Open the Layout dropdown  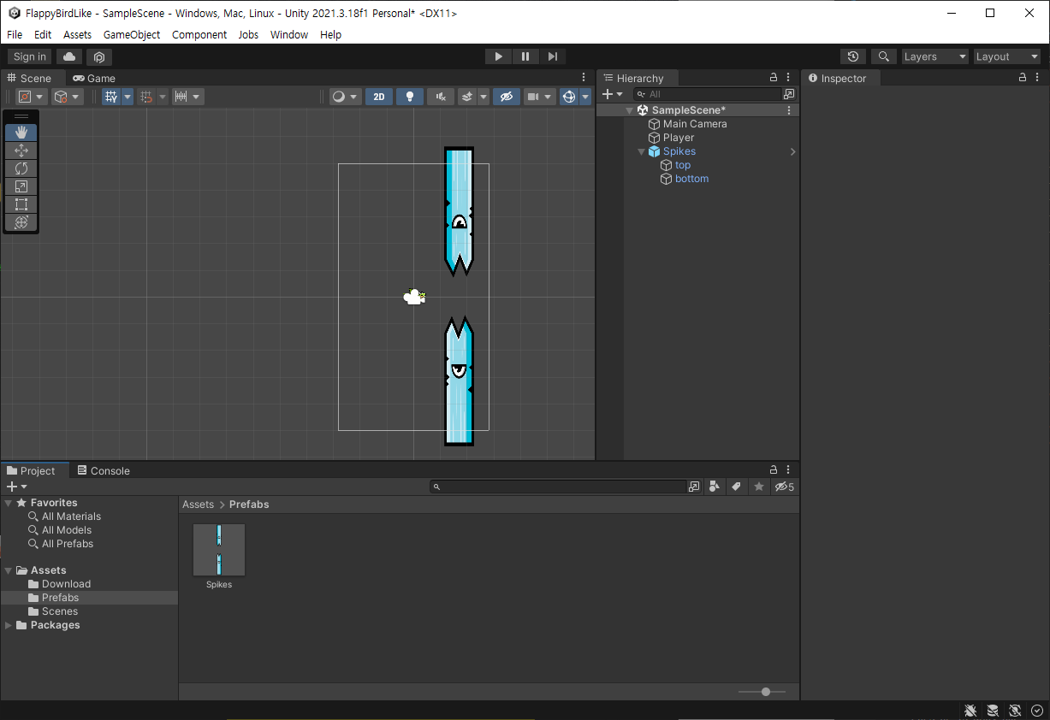pyautogui.click(x=1006, y=57)
